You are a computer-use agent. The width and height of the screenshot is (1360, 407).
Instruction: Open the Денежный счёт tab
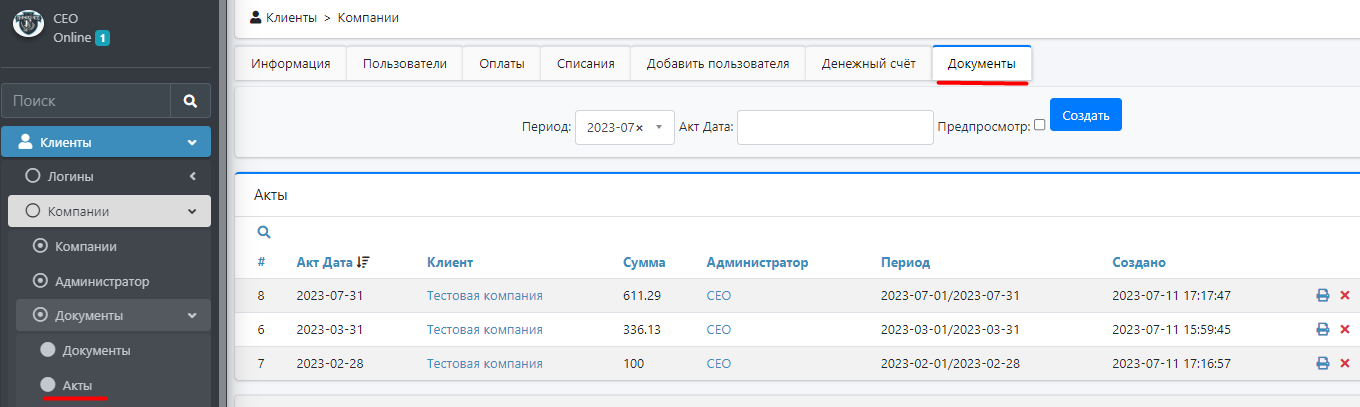868,63
